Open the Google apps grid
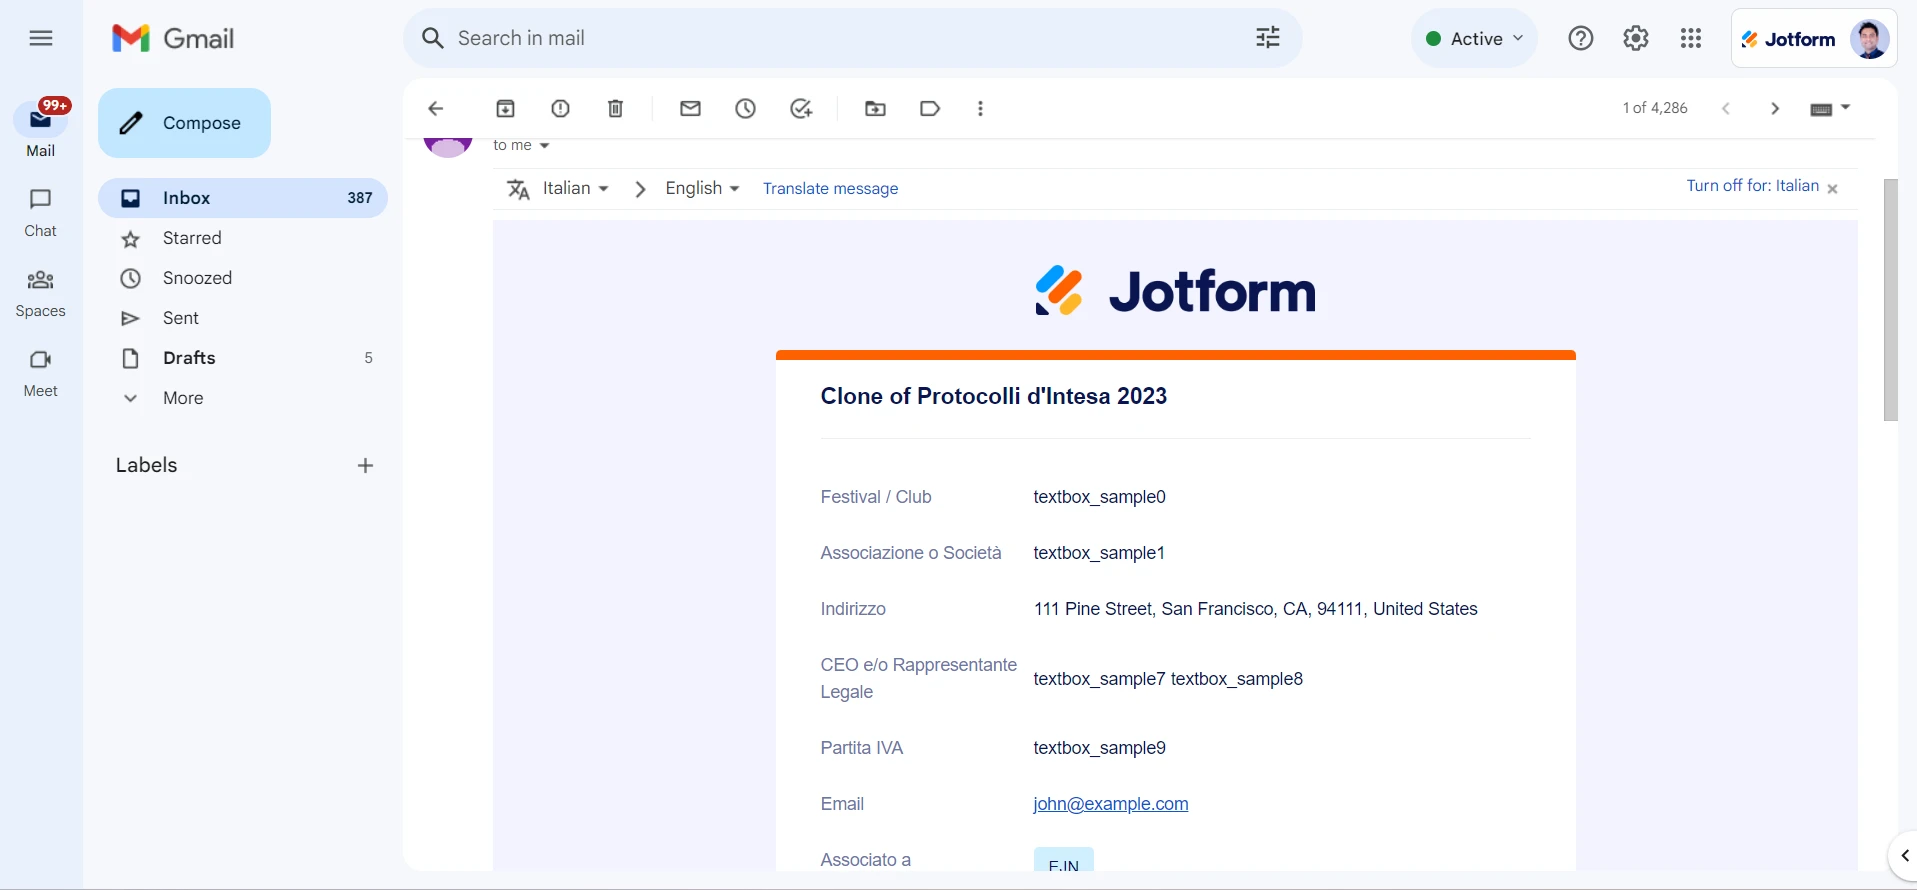Screen dimensions: 1917x890 1691,38
